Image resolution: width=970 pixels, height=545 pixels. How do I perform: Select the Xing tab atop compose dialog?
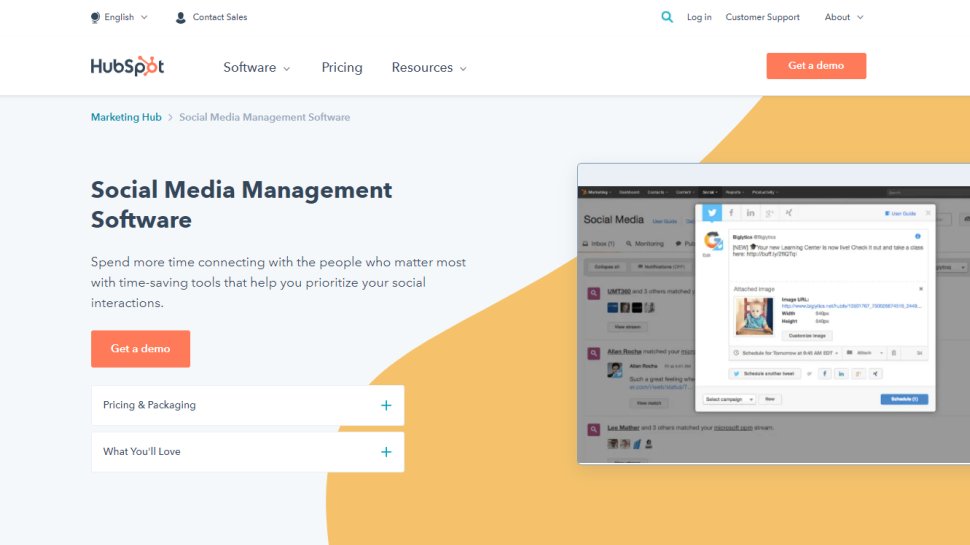[789, 213]
